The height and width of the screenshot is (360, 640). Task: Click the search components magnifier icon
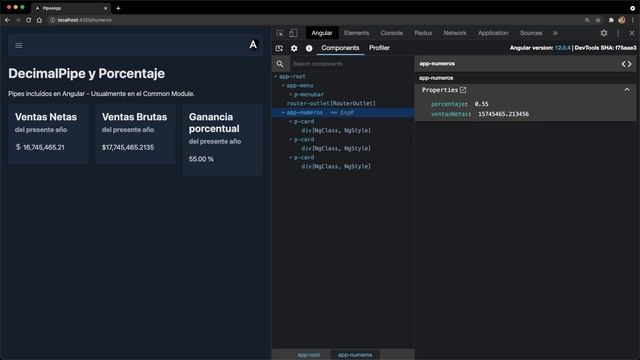point(280,64)
